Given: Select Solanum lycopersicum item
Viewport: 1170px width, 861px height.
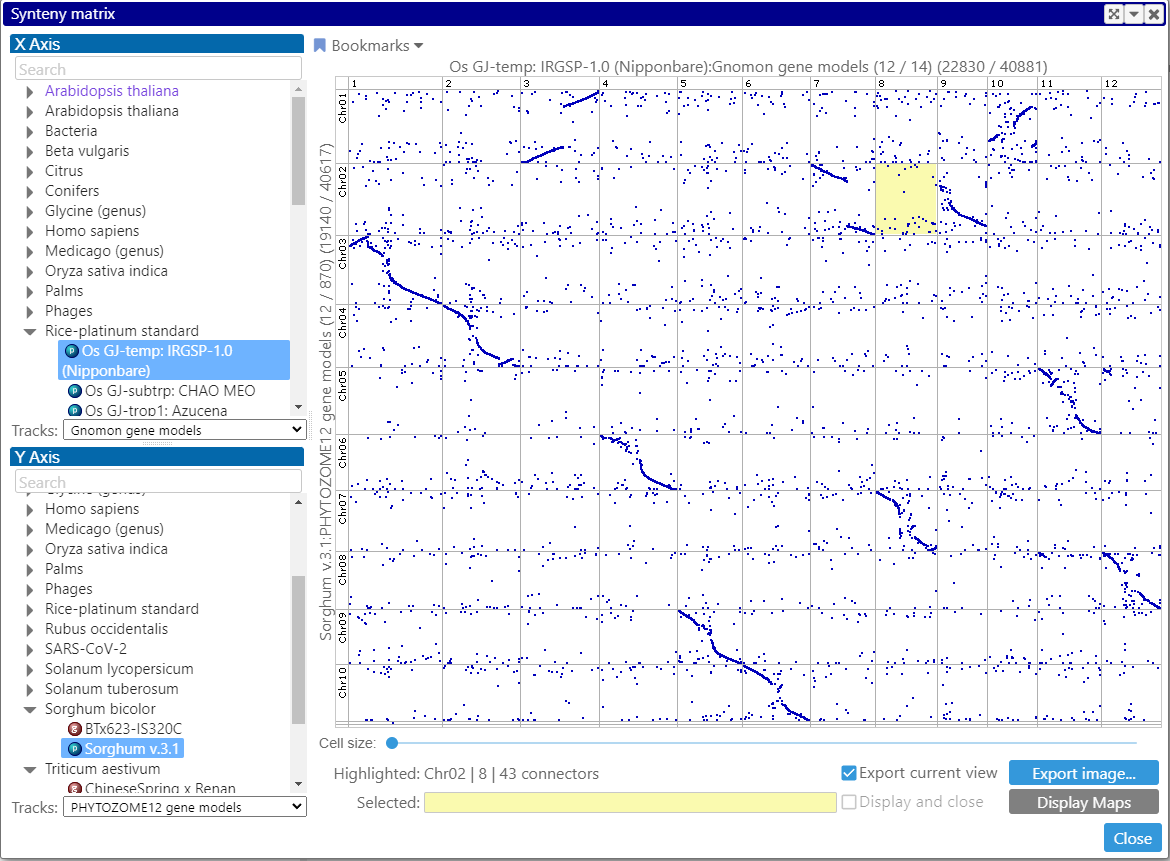Looking at the screenshot, I should coord(119,669).
